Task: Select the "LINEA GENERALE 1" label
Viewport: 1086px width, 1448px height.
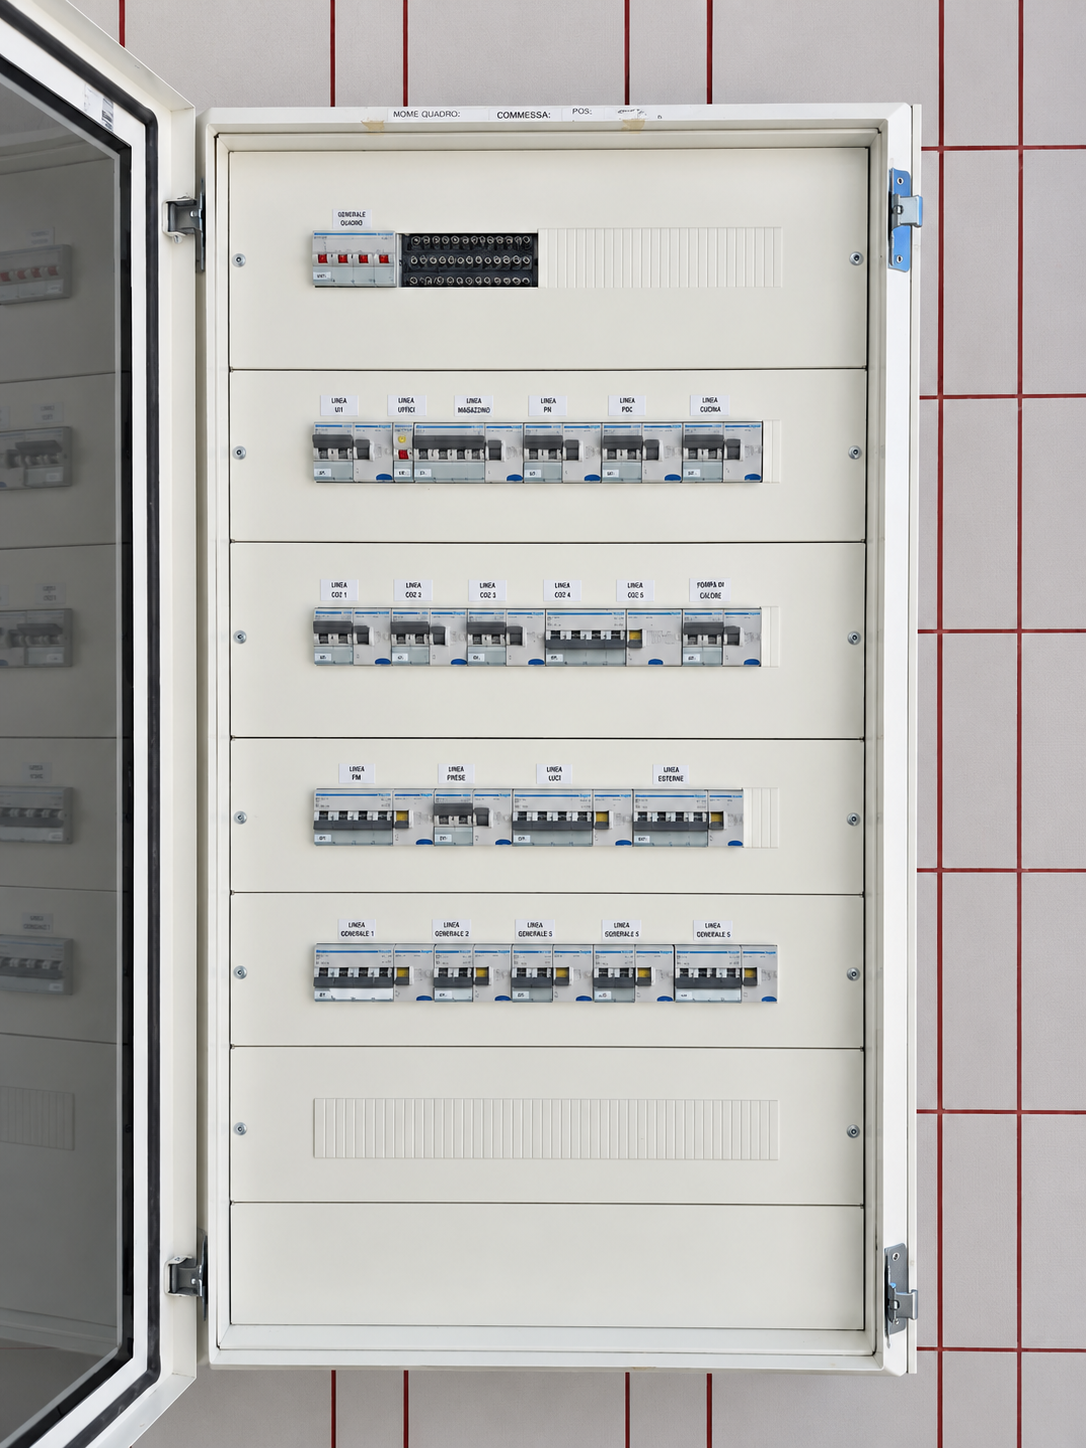Action: pos(357,929)
